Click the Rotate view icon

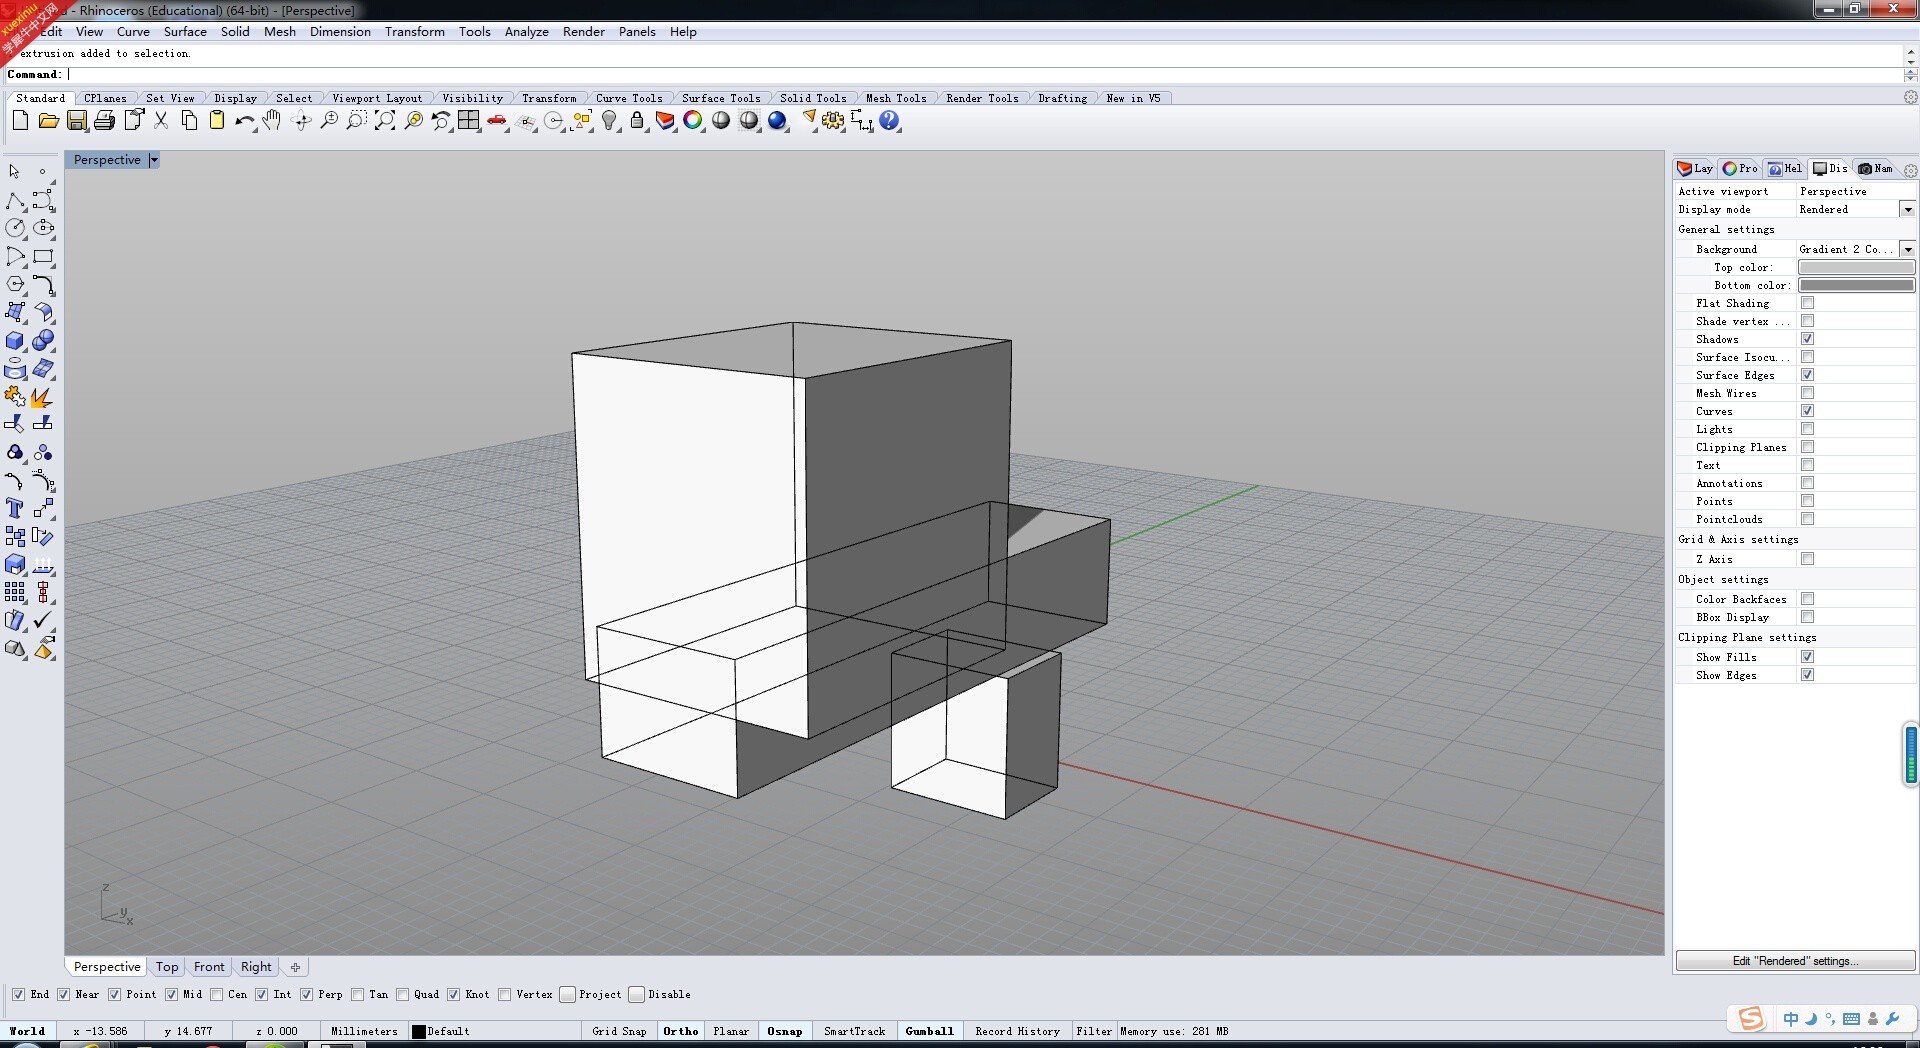click(300, 121)
